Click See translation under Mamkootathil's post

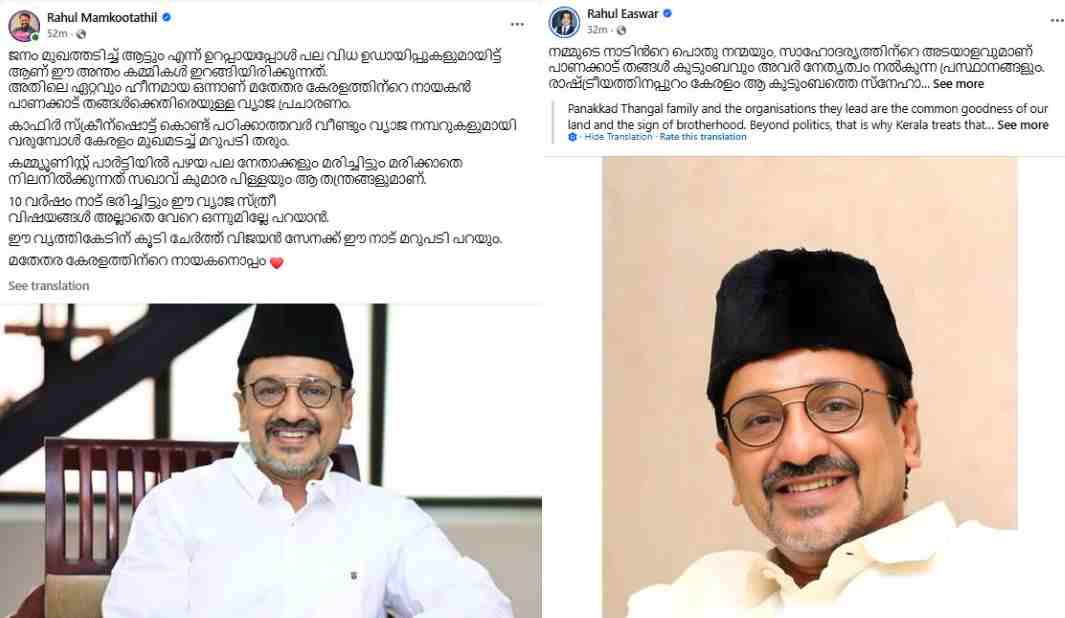point(49,286)
